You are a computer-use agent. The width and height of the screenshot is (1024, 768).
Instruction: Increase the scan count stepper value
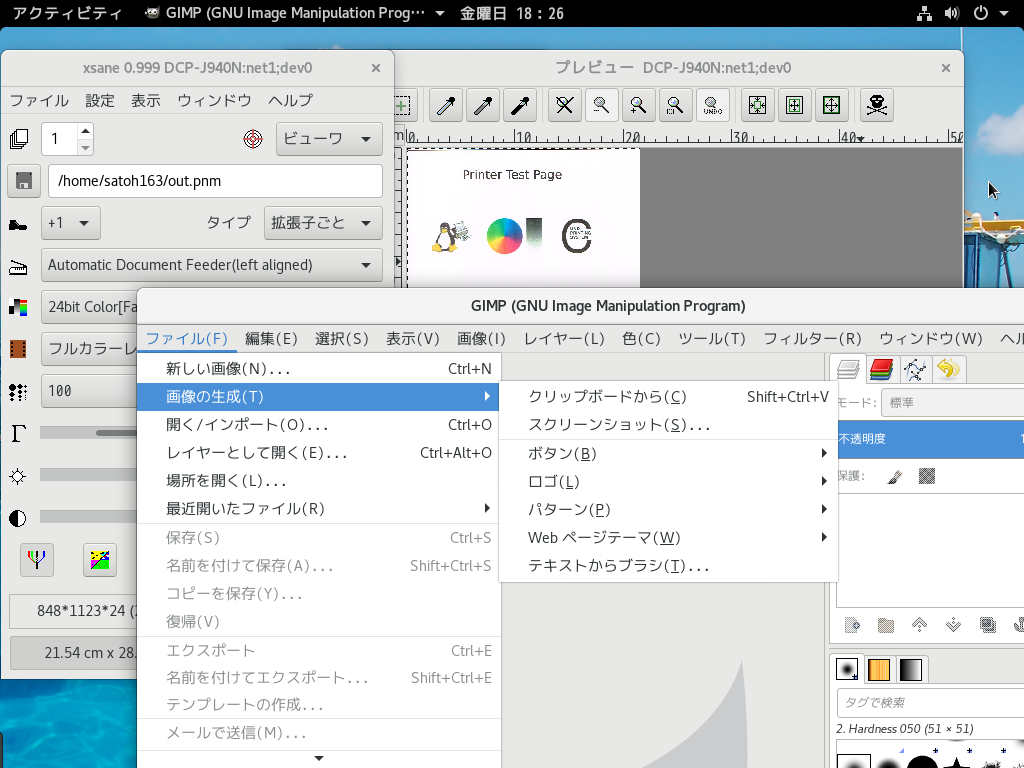[x=85, y=131]
